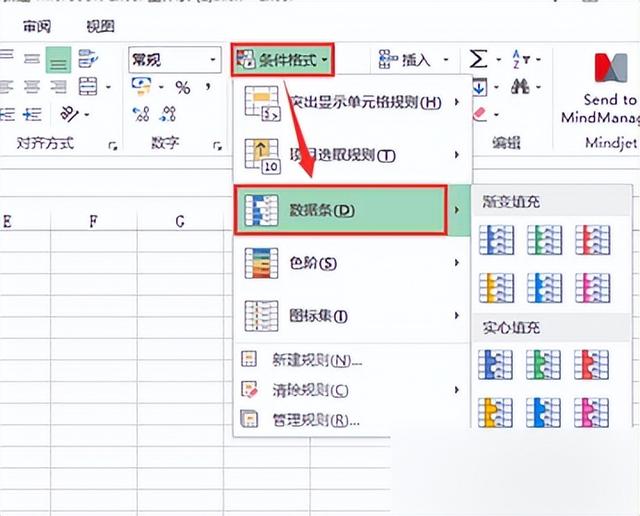Choose the red solid fill data bar
This screenshot has height=516, width=640.
591,365
